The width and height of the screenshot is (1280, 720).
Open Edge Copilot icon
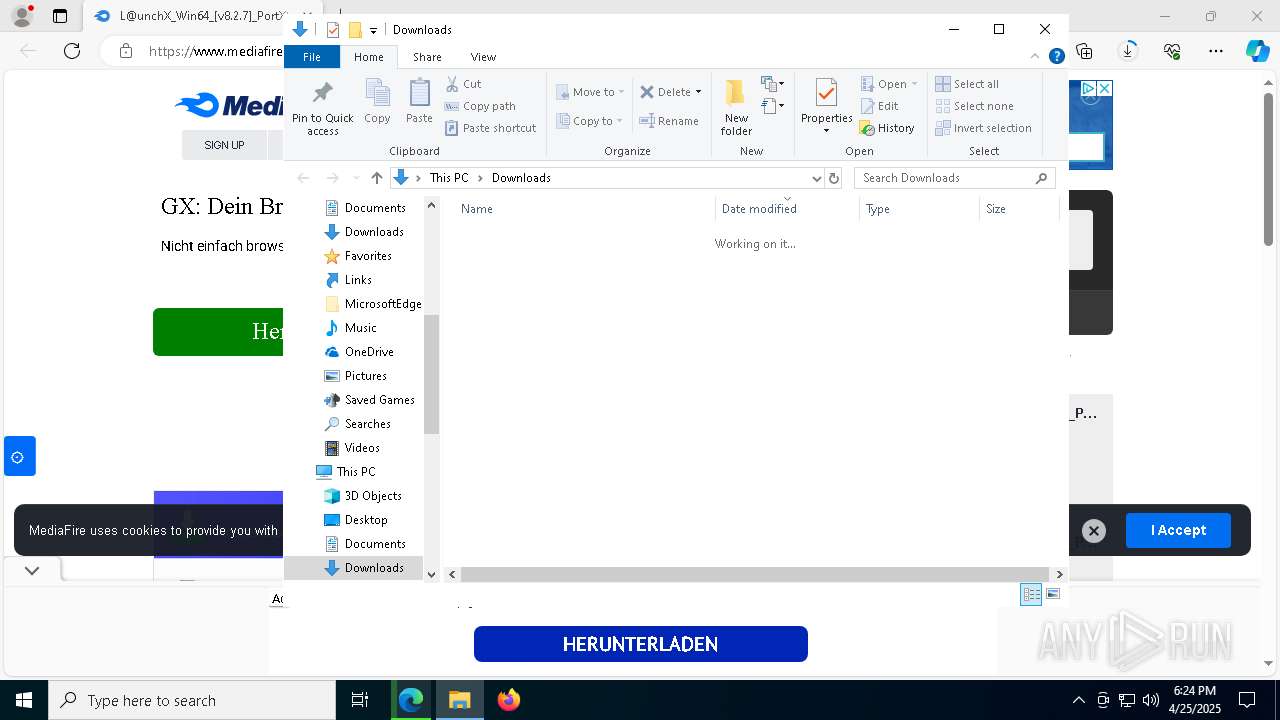(1257, 51)
